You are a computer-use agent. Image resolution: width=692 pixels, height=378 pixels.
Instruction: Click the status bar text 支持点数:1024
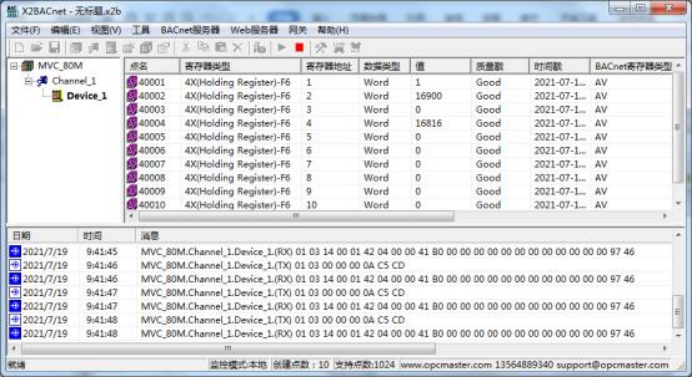point(365,364)
